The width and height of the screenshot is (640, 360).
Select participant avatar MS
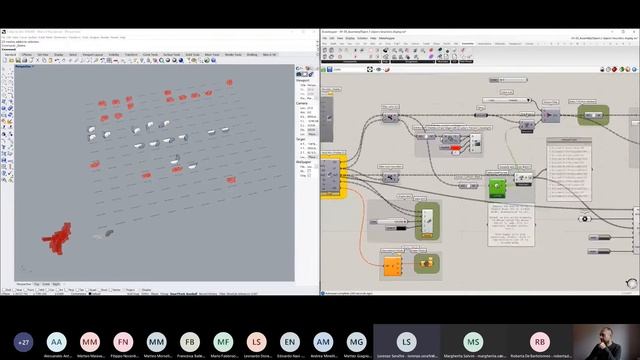pyautogui.click(x=473, y=342)
